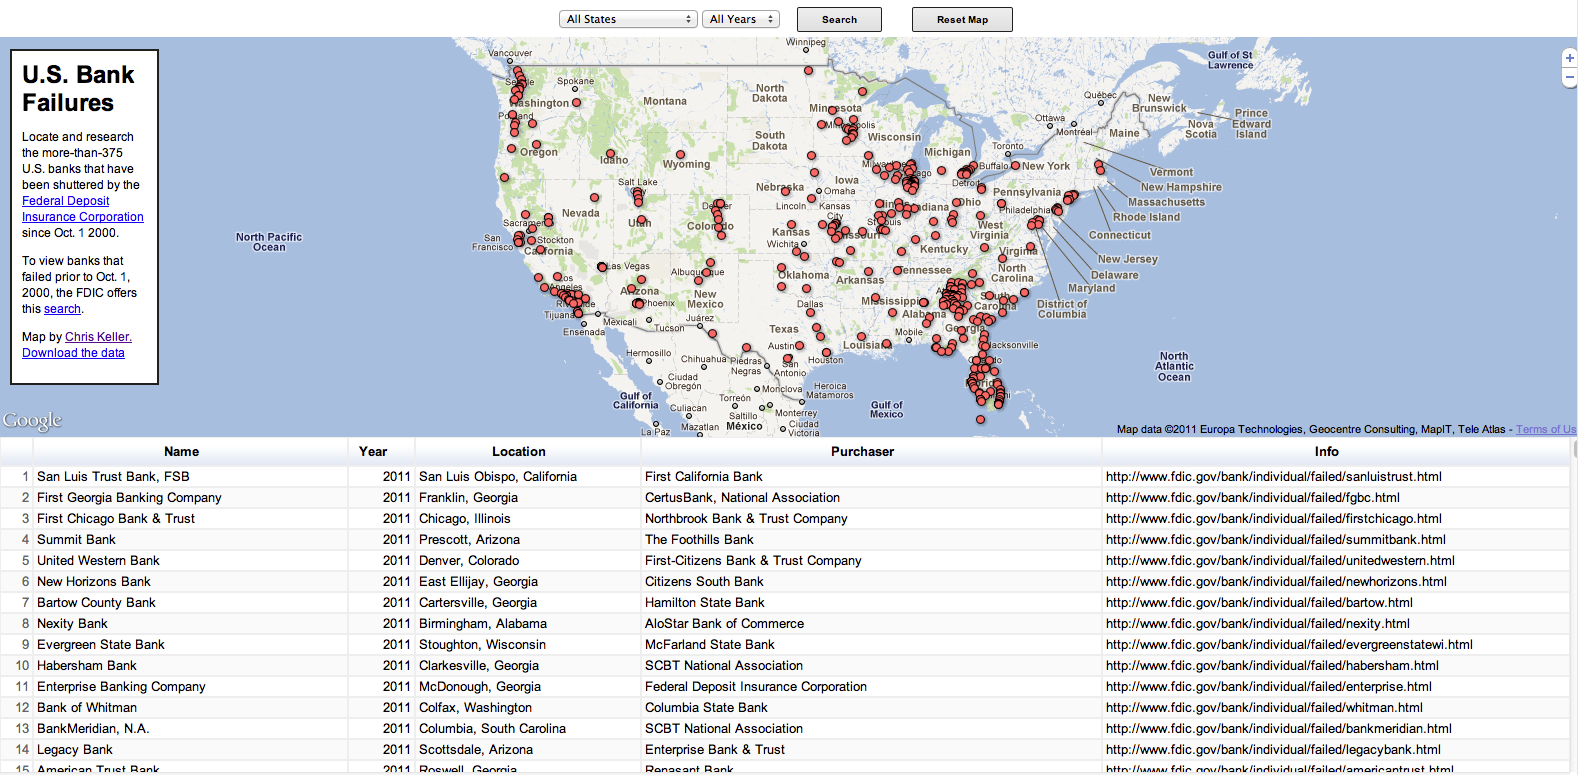
Task: Click the Reset Map button
Action: coord(962,19)
